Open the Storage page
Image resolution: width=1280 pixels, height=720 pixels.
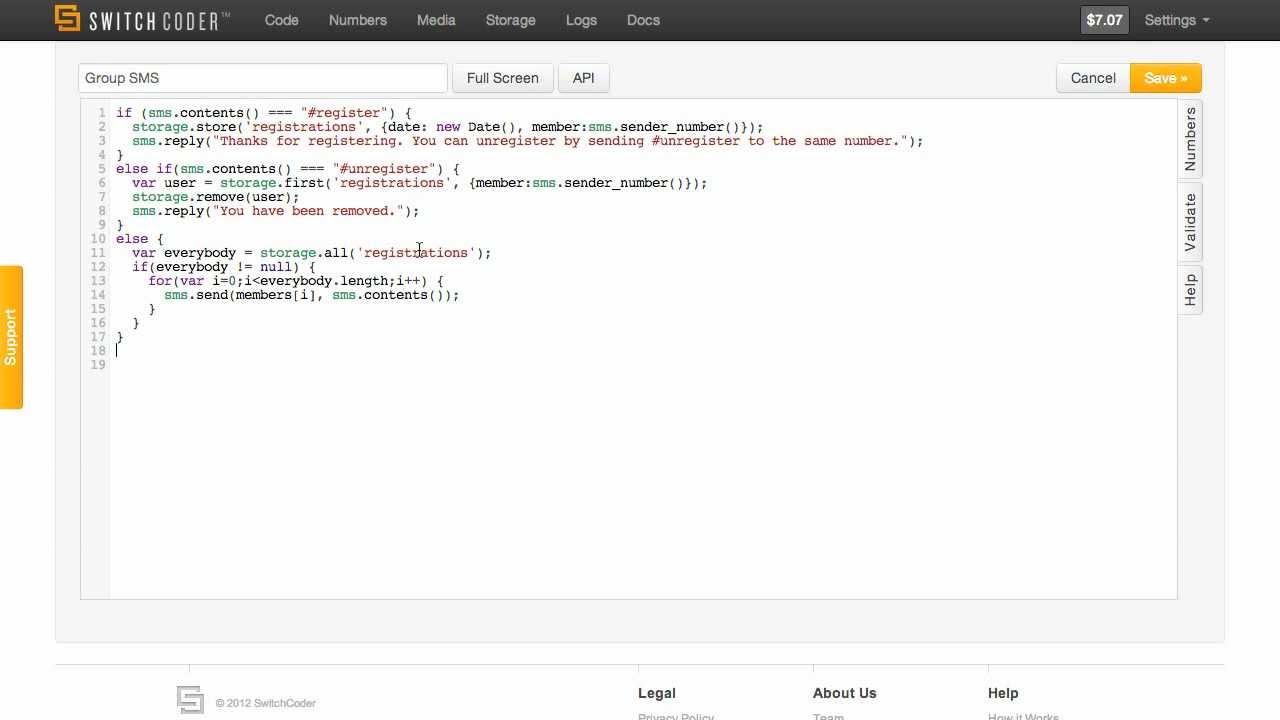[x=510, y=20]
